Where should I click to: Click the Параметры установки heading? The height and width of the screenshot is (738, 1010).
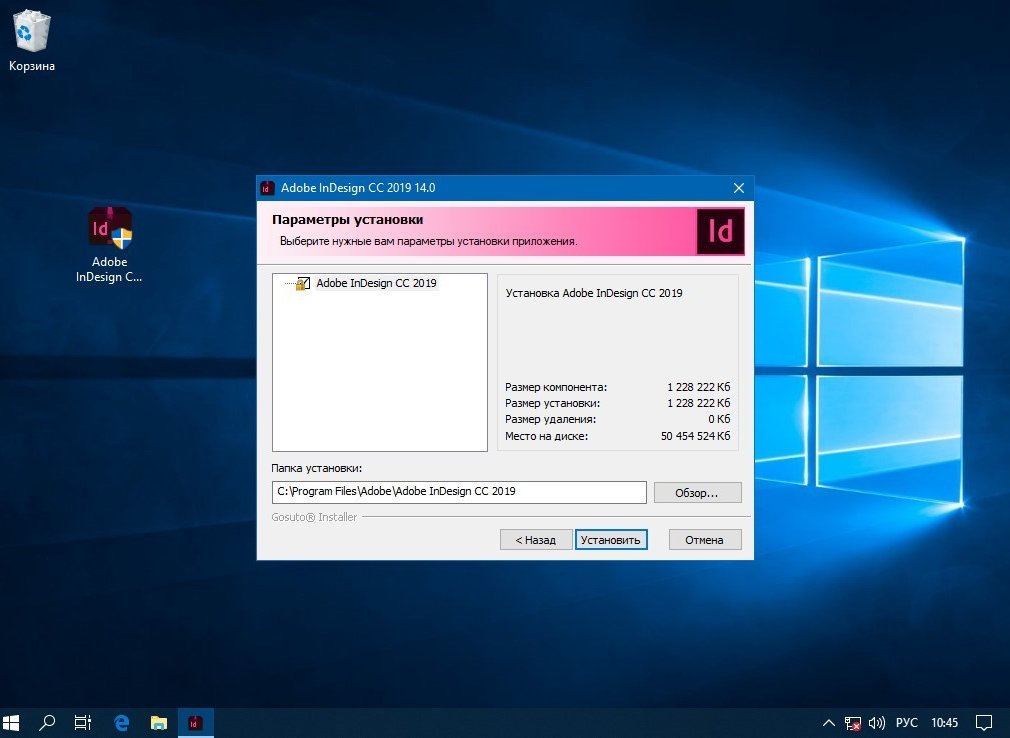pyautogui.click(x=348, y=220)
